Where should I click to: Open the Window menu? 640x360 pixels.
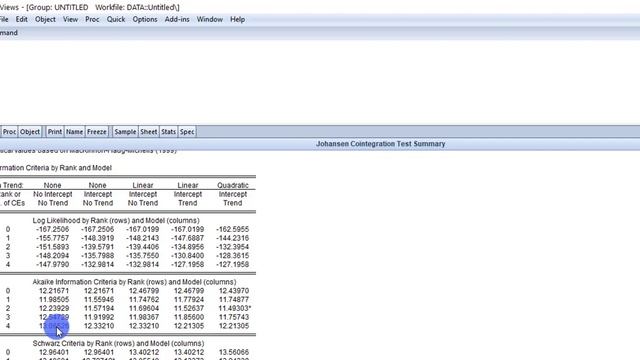click(x=210, y=19)
